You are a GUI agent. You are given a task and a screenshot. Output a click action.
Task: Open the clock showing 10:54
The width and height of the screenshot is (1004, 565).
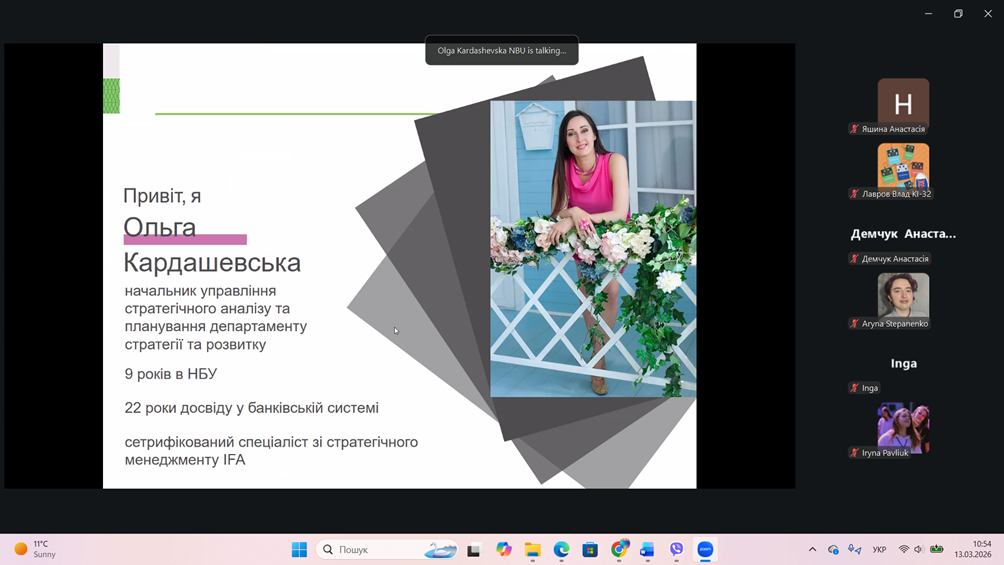972,549
